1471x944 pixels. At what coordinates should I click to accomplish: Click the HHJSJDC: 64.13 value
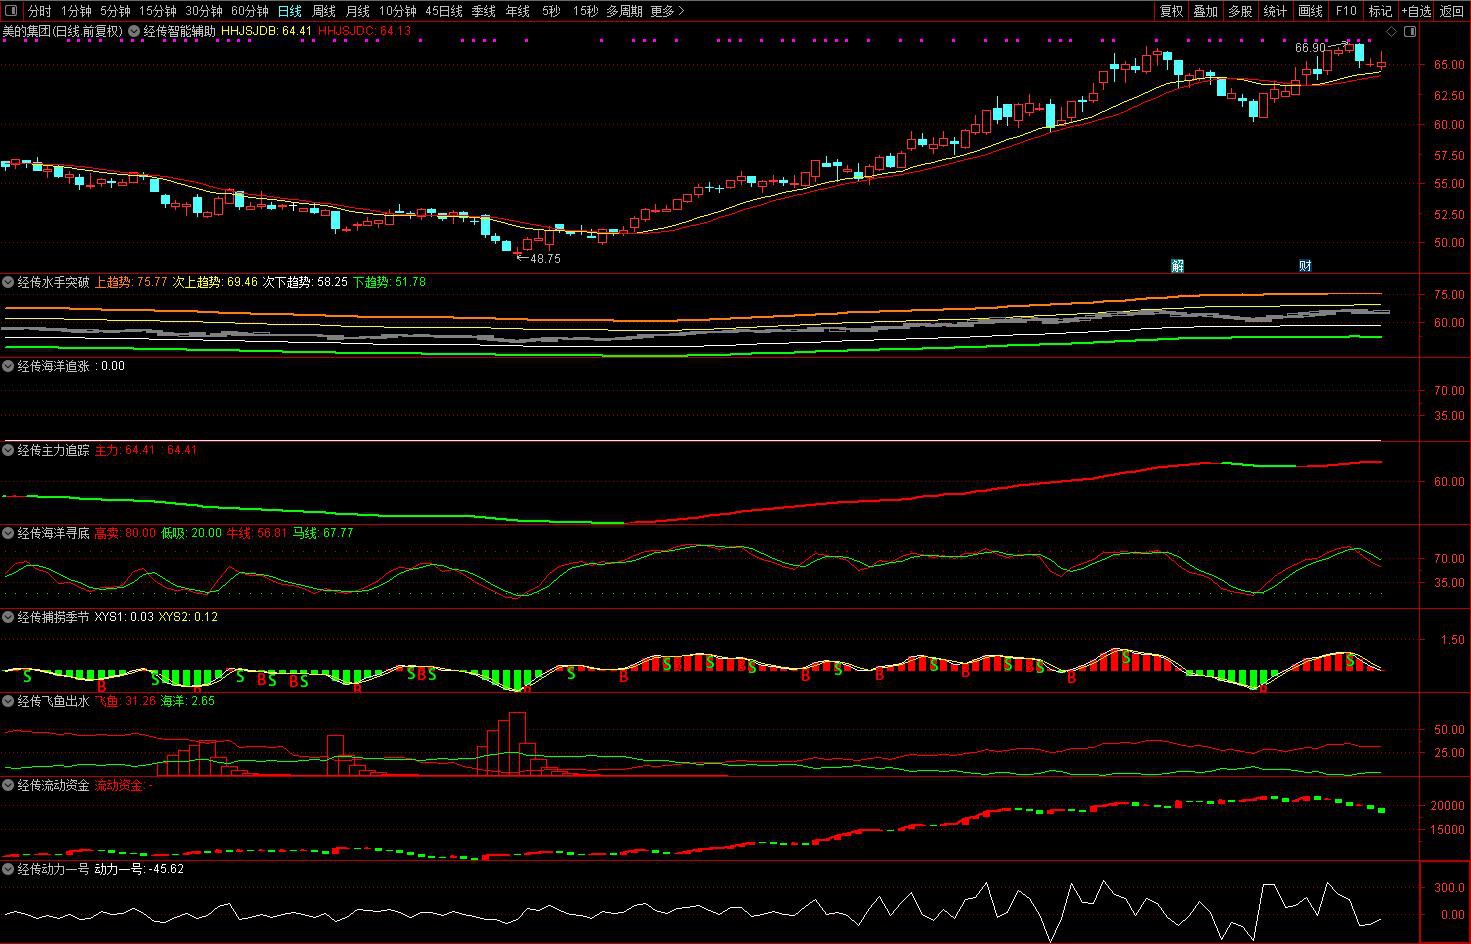click(x=364, y=31)
